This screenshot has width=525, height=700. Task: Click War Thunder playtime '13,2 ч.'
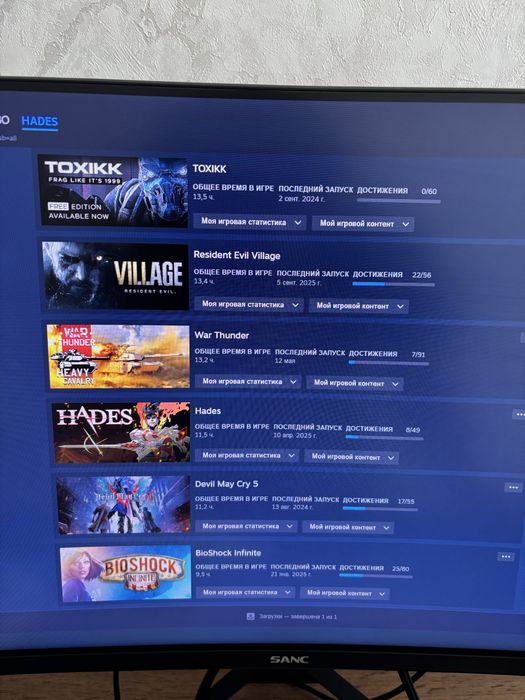point(204,360)
